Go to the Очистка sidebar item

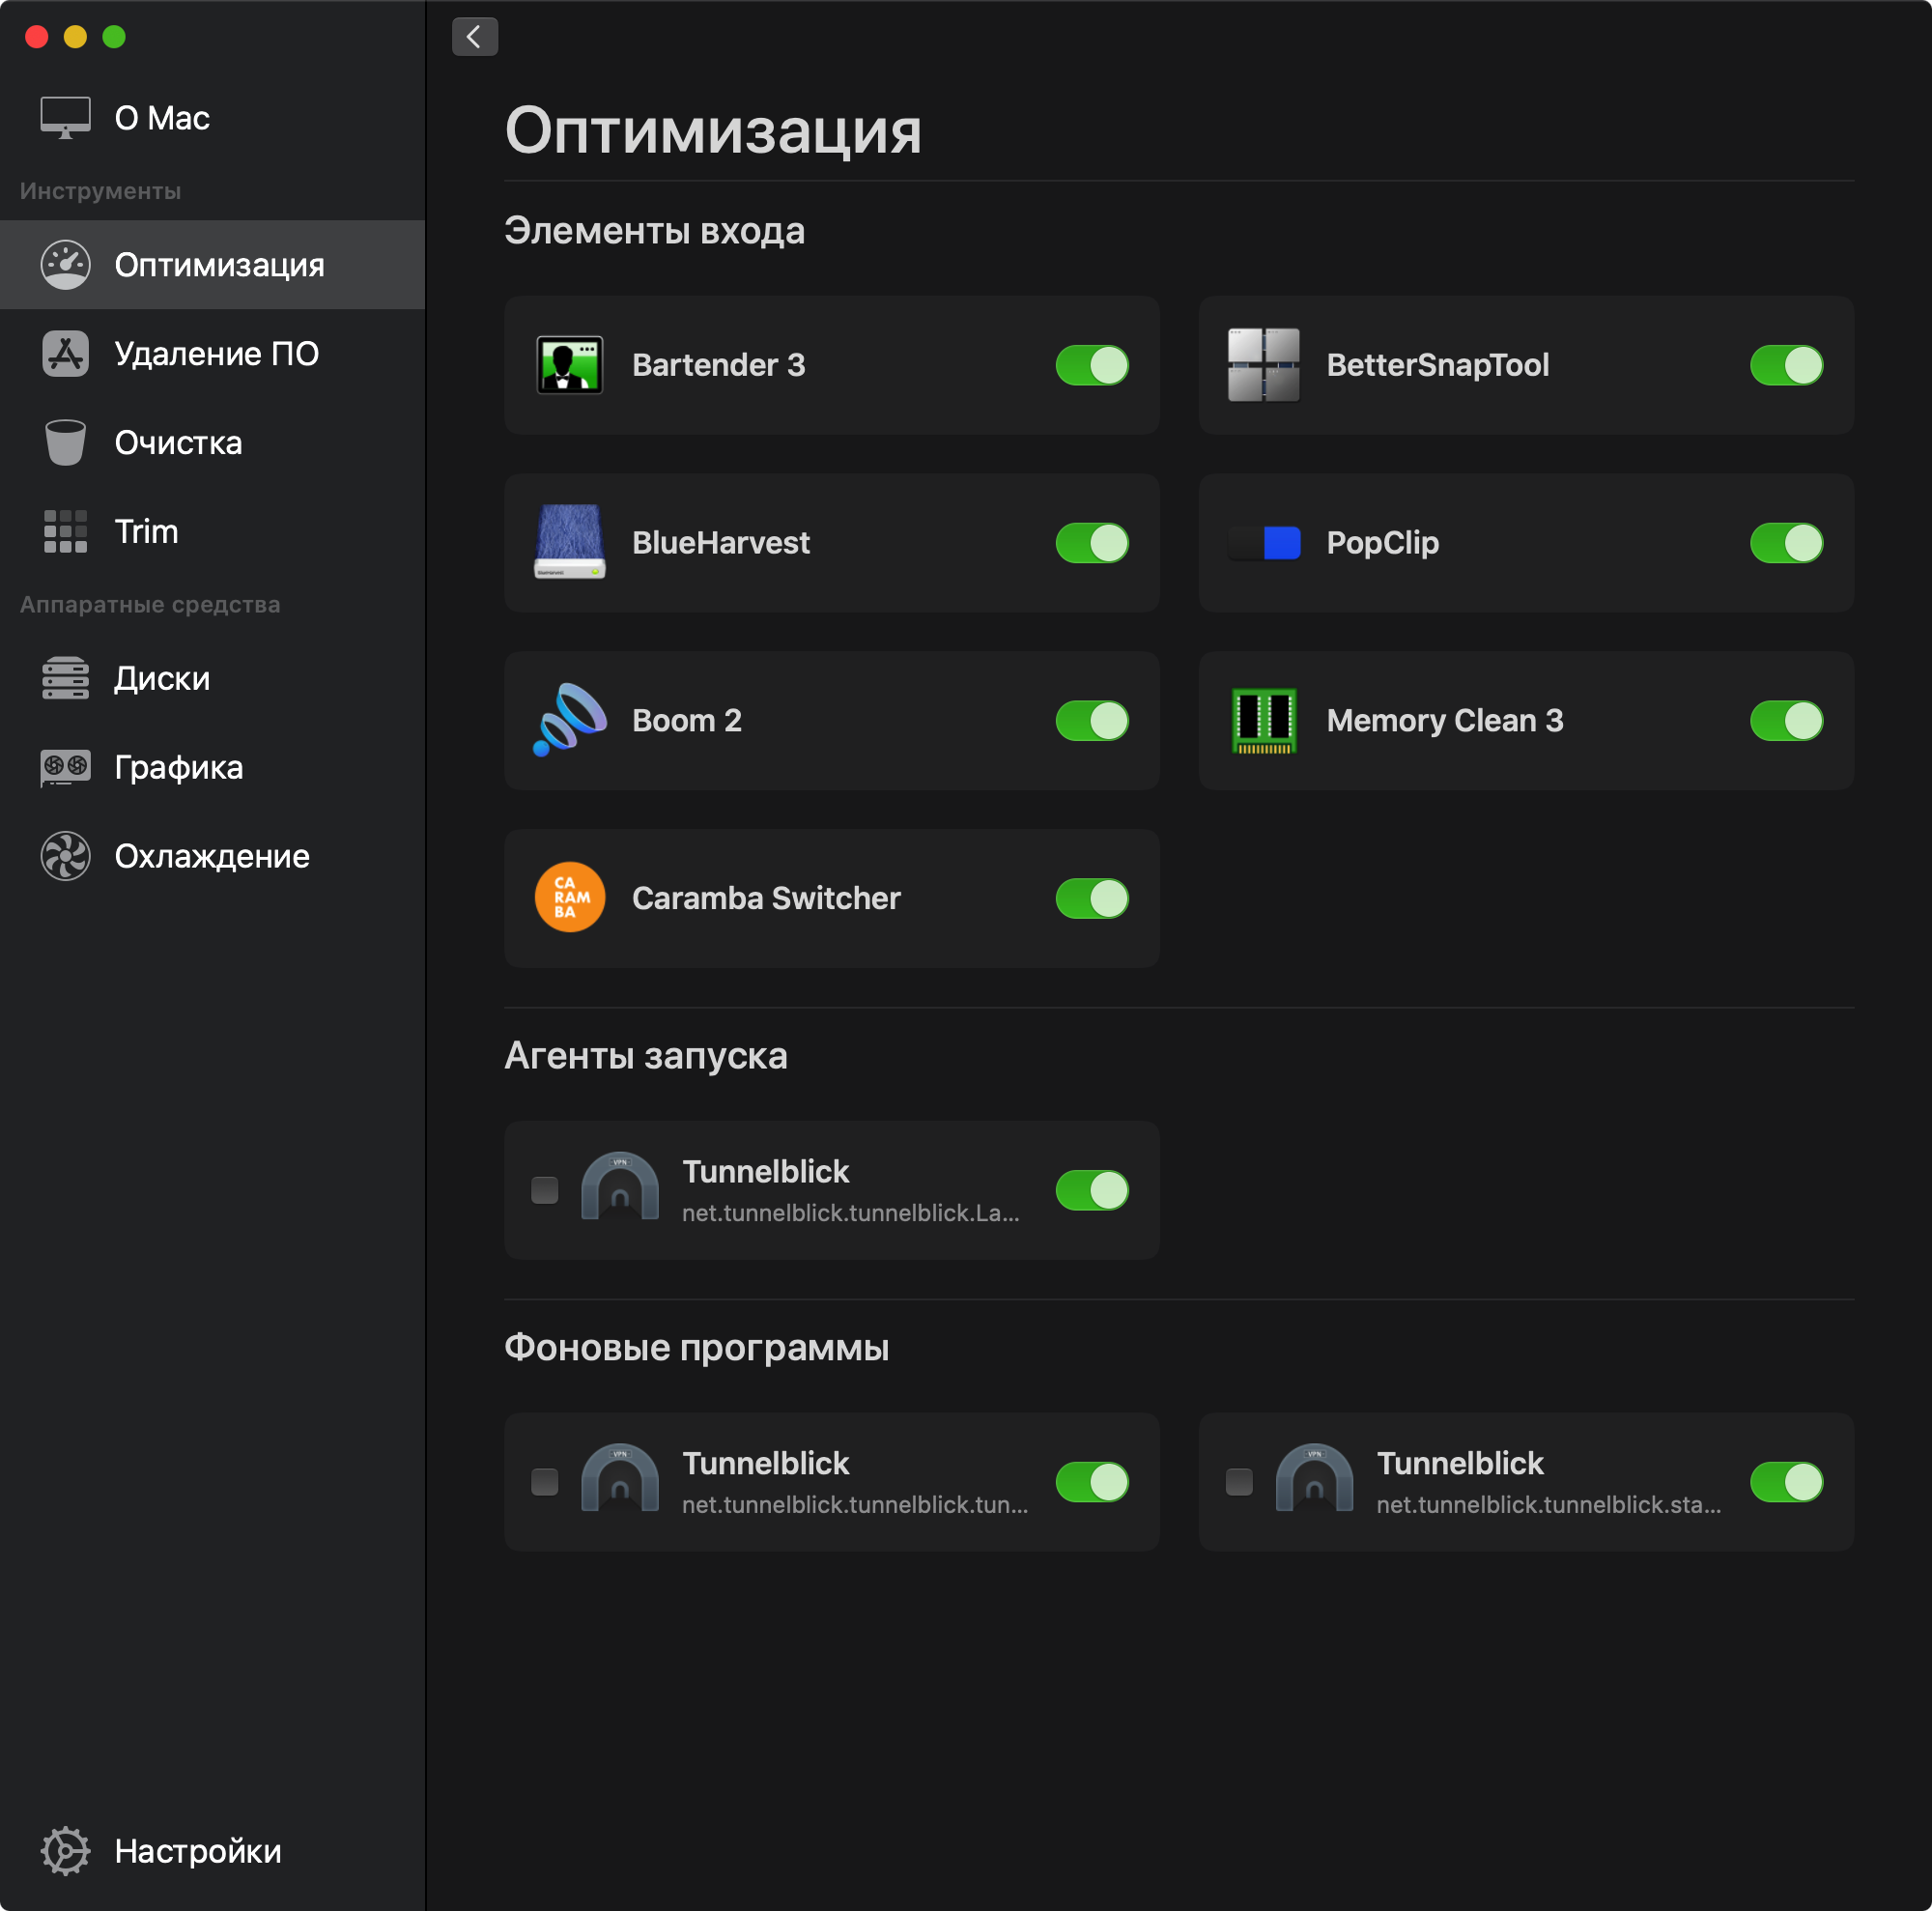(177, 442)
